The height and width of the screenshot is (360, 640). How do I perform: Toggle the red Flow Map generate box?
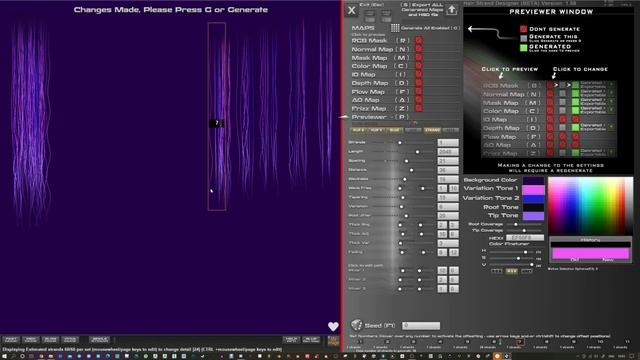click(418, 91)
